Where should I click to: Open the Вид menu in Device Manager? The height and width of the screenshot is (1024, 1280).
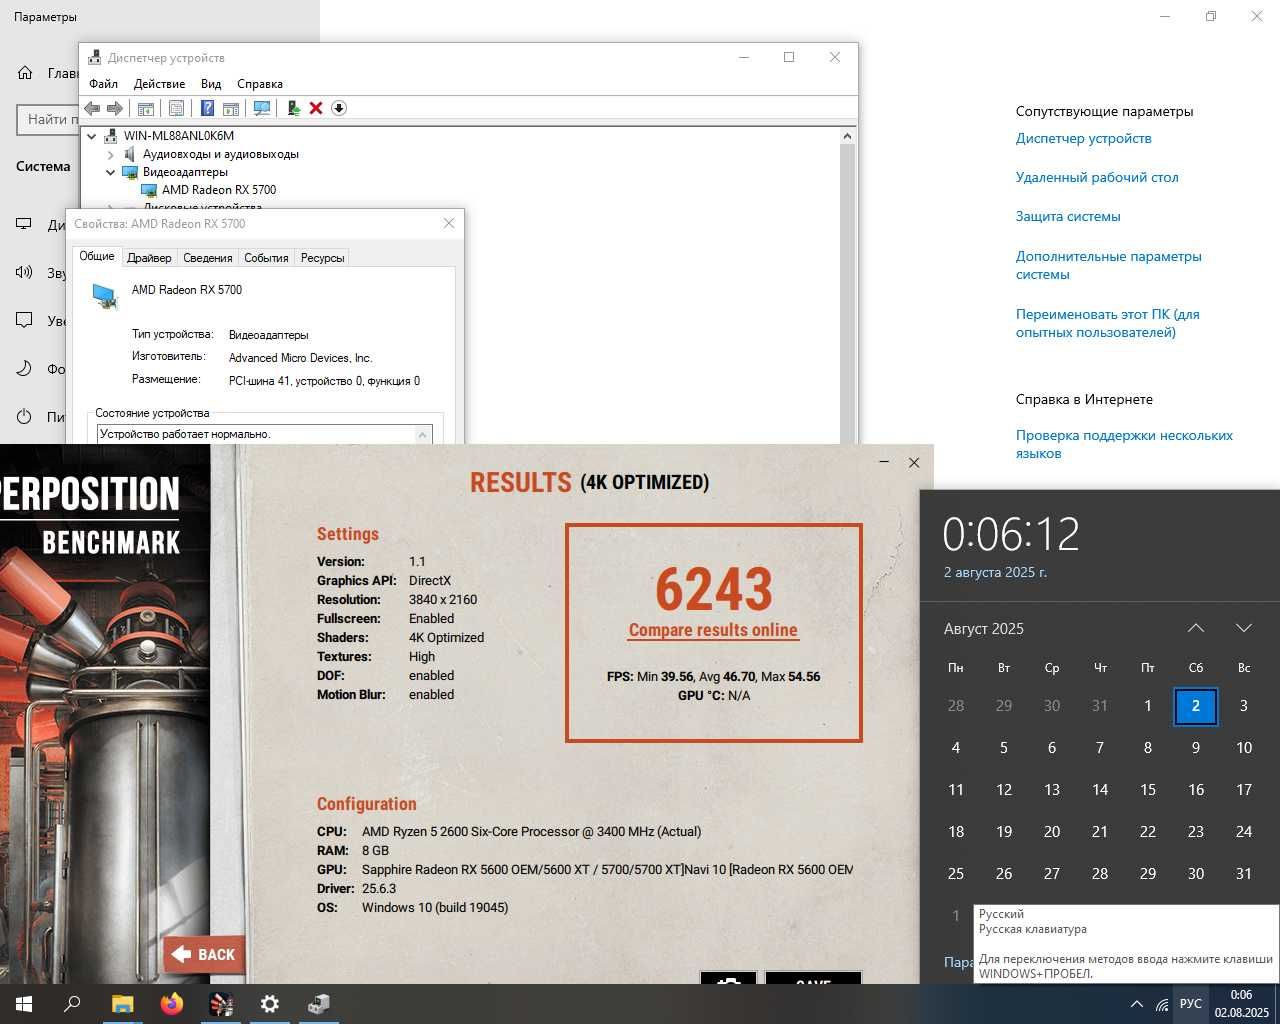pyautogui.click(x=211, y=84)
